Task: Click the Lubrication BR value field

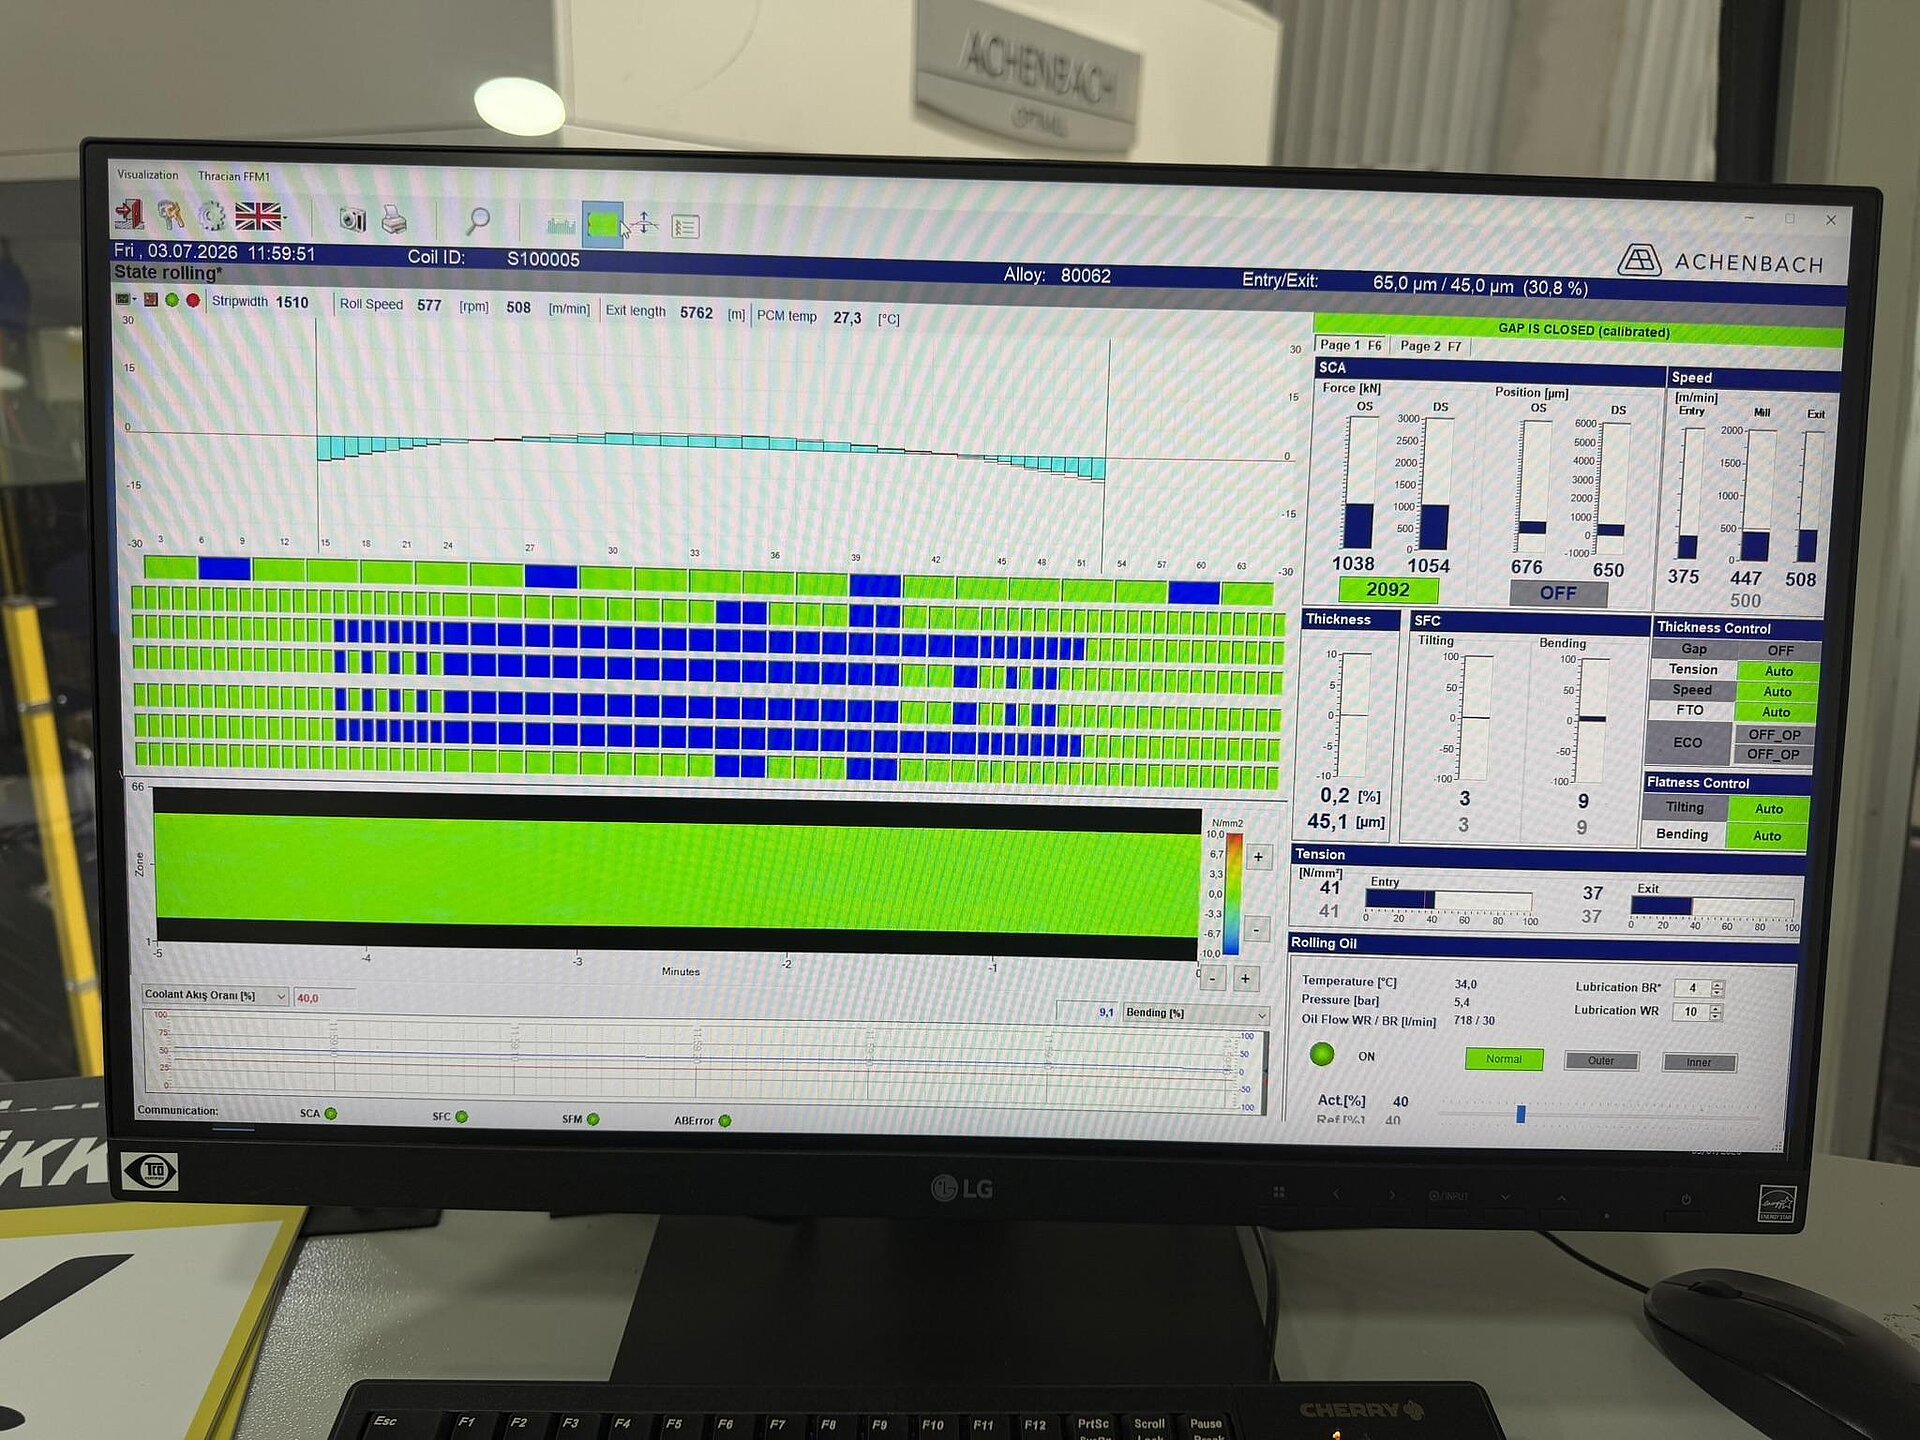Action: [x=1693, y=988]
